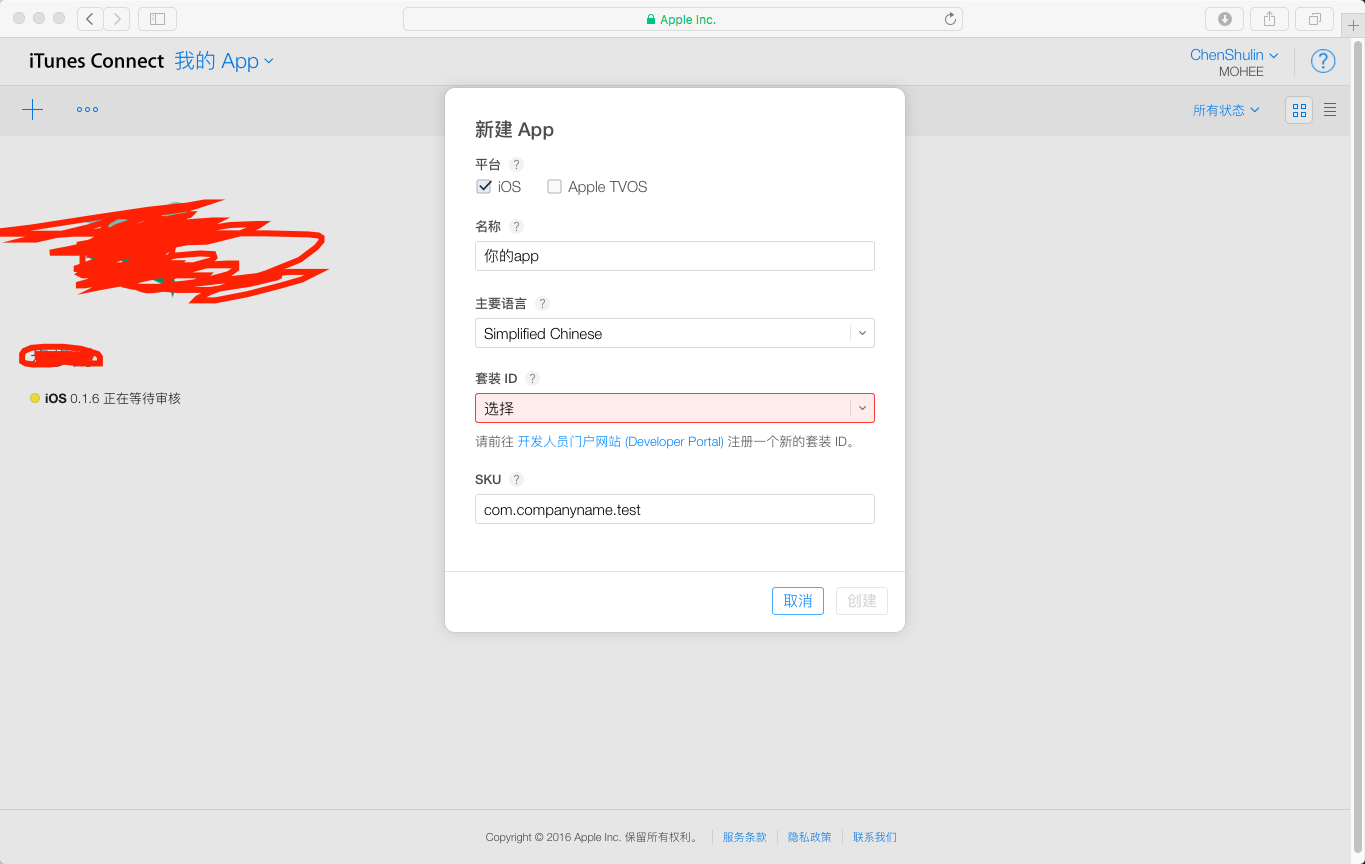
Task: Show help for 套装 ID field
Action: click(532, 379)
